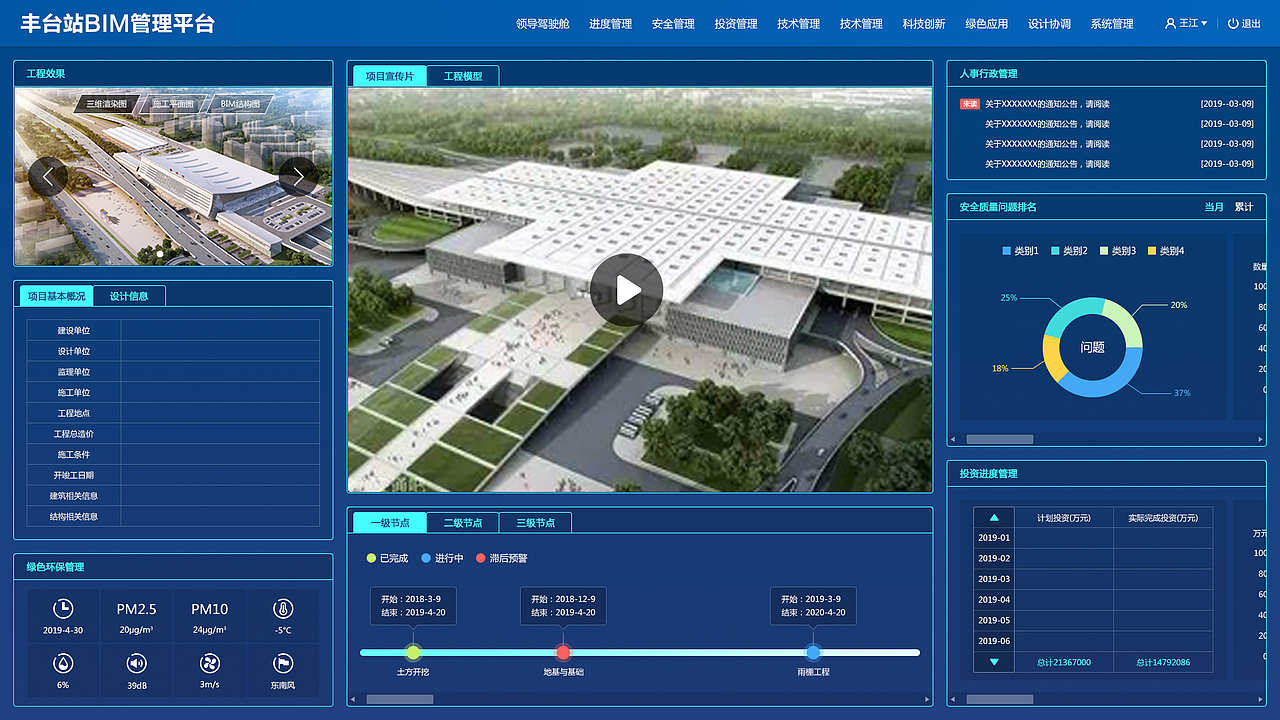Open the 王江 user dropdown

click(1186, 23)
